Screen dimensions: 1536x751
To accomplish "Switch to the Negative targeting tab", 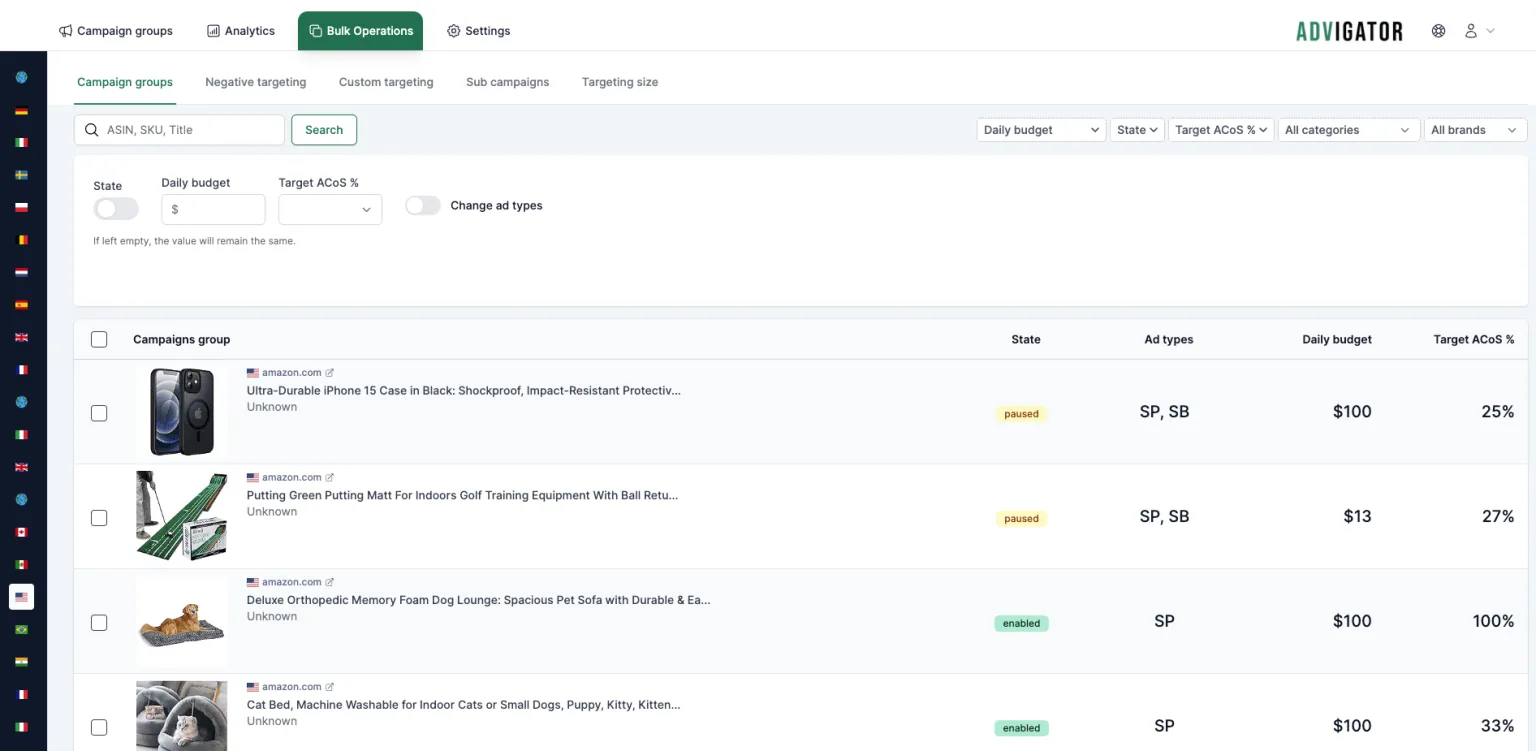I will (256, 82).
